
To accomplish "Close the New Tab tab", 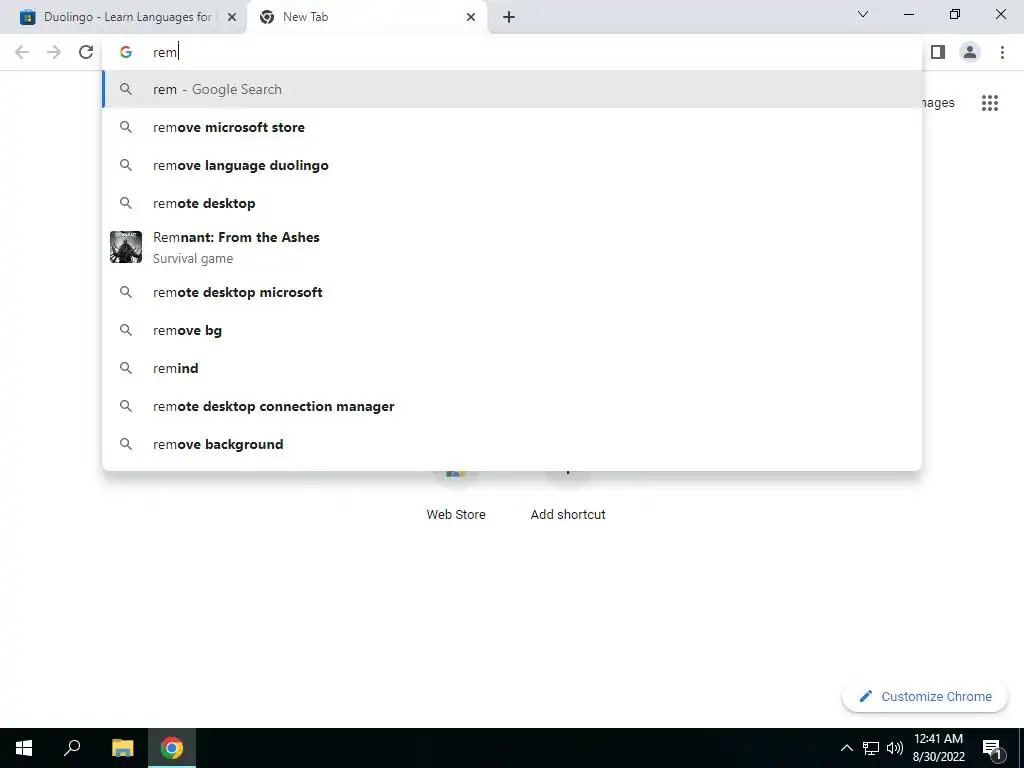I will [x=471, y=17].
